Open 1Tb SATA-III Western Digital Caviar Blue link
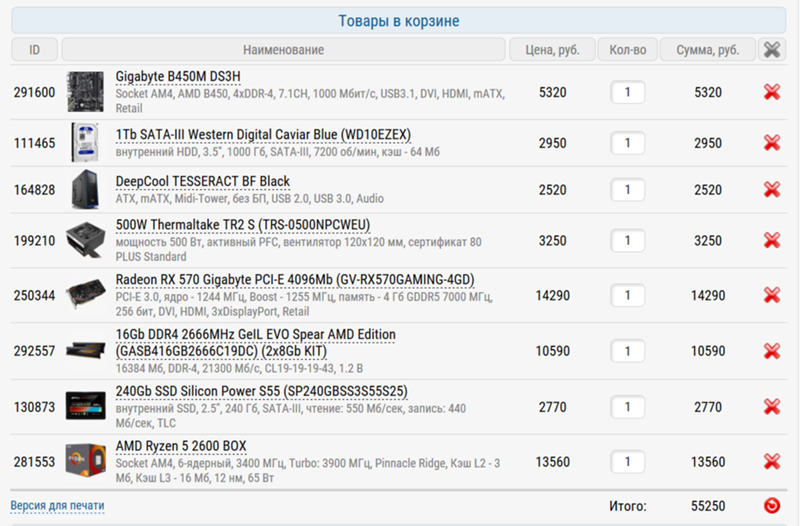Viewport: 800px width, 526px height. [263, 135]
